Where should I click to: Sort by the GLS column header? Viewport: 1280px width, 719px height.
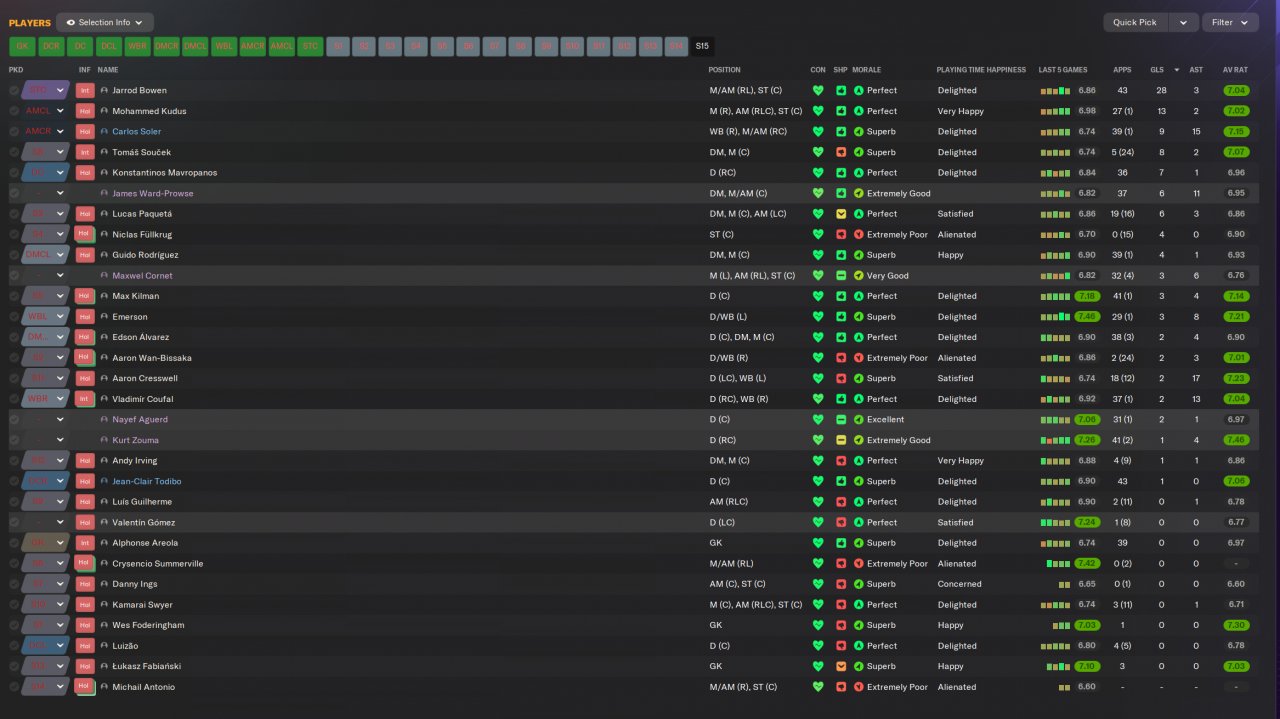1157,70
